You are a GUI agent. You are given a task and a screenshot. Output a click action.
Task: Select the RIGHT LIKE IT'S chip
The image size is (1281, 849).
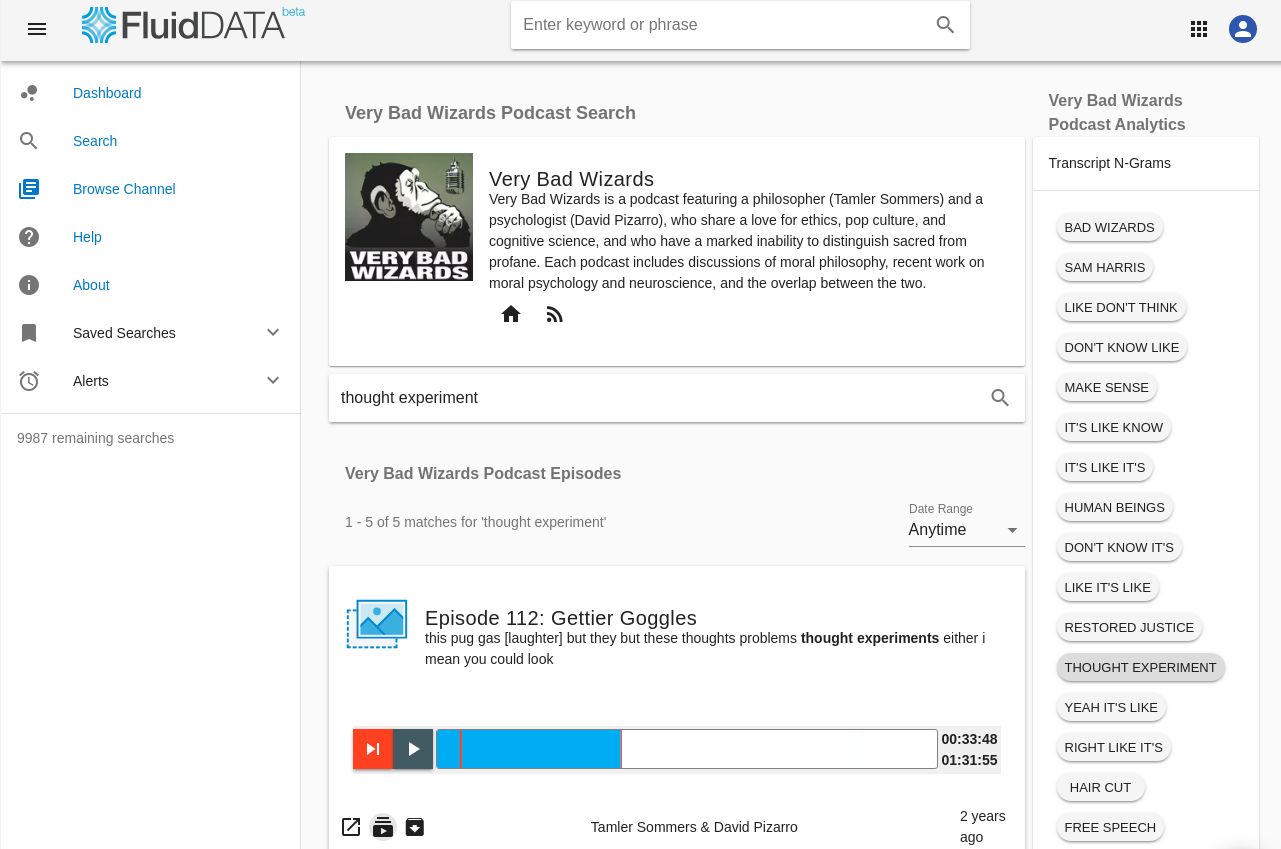1113,748
